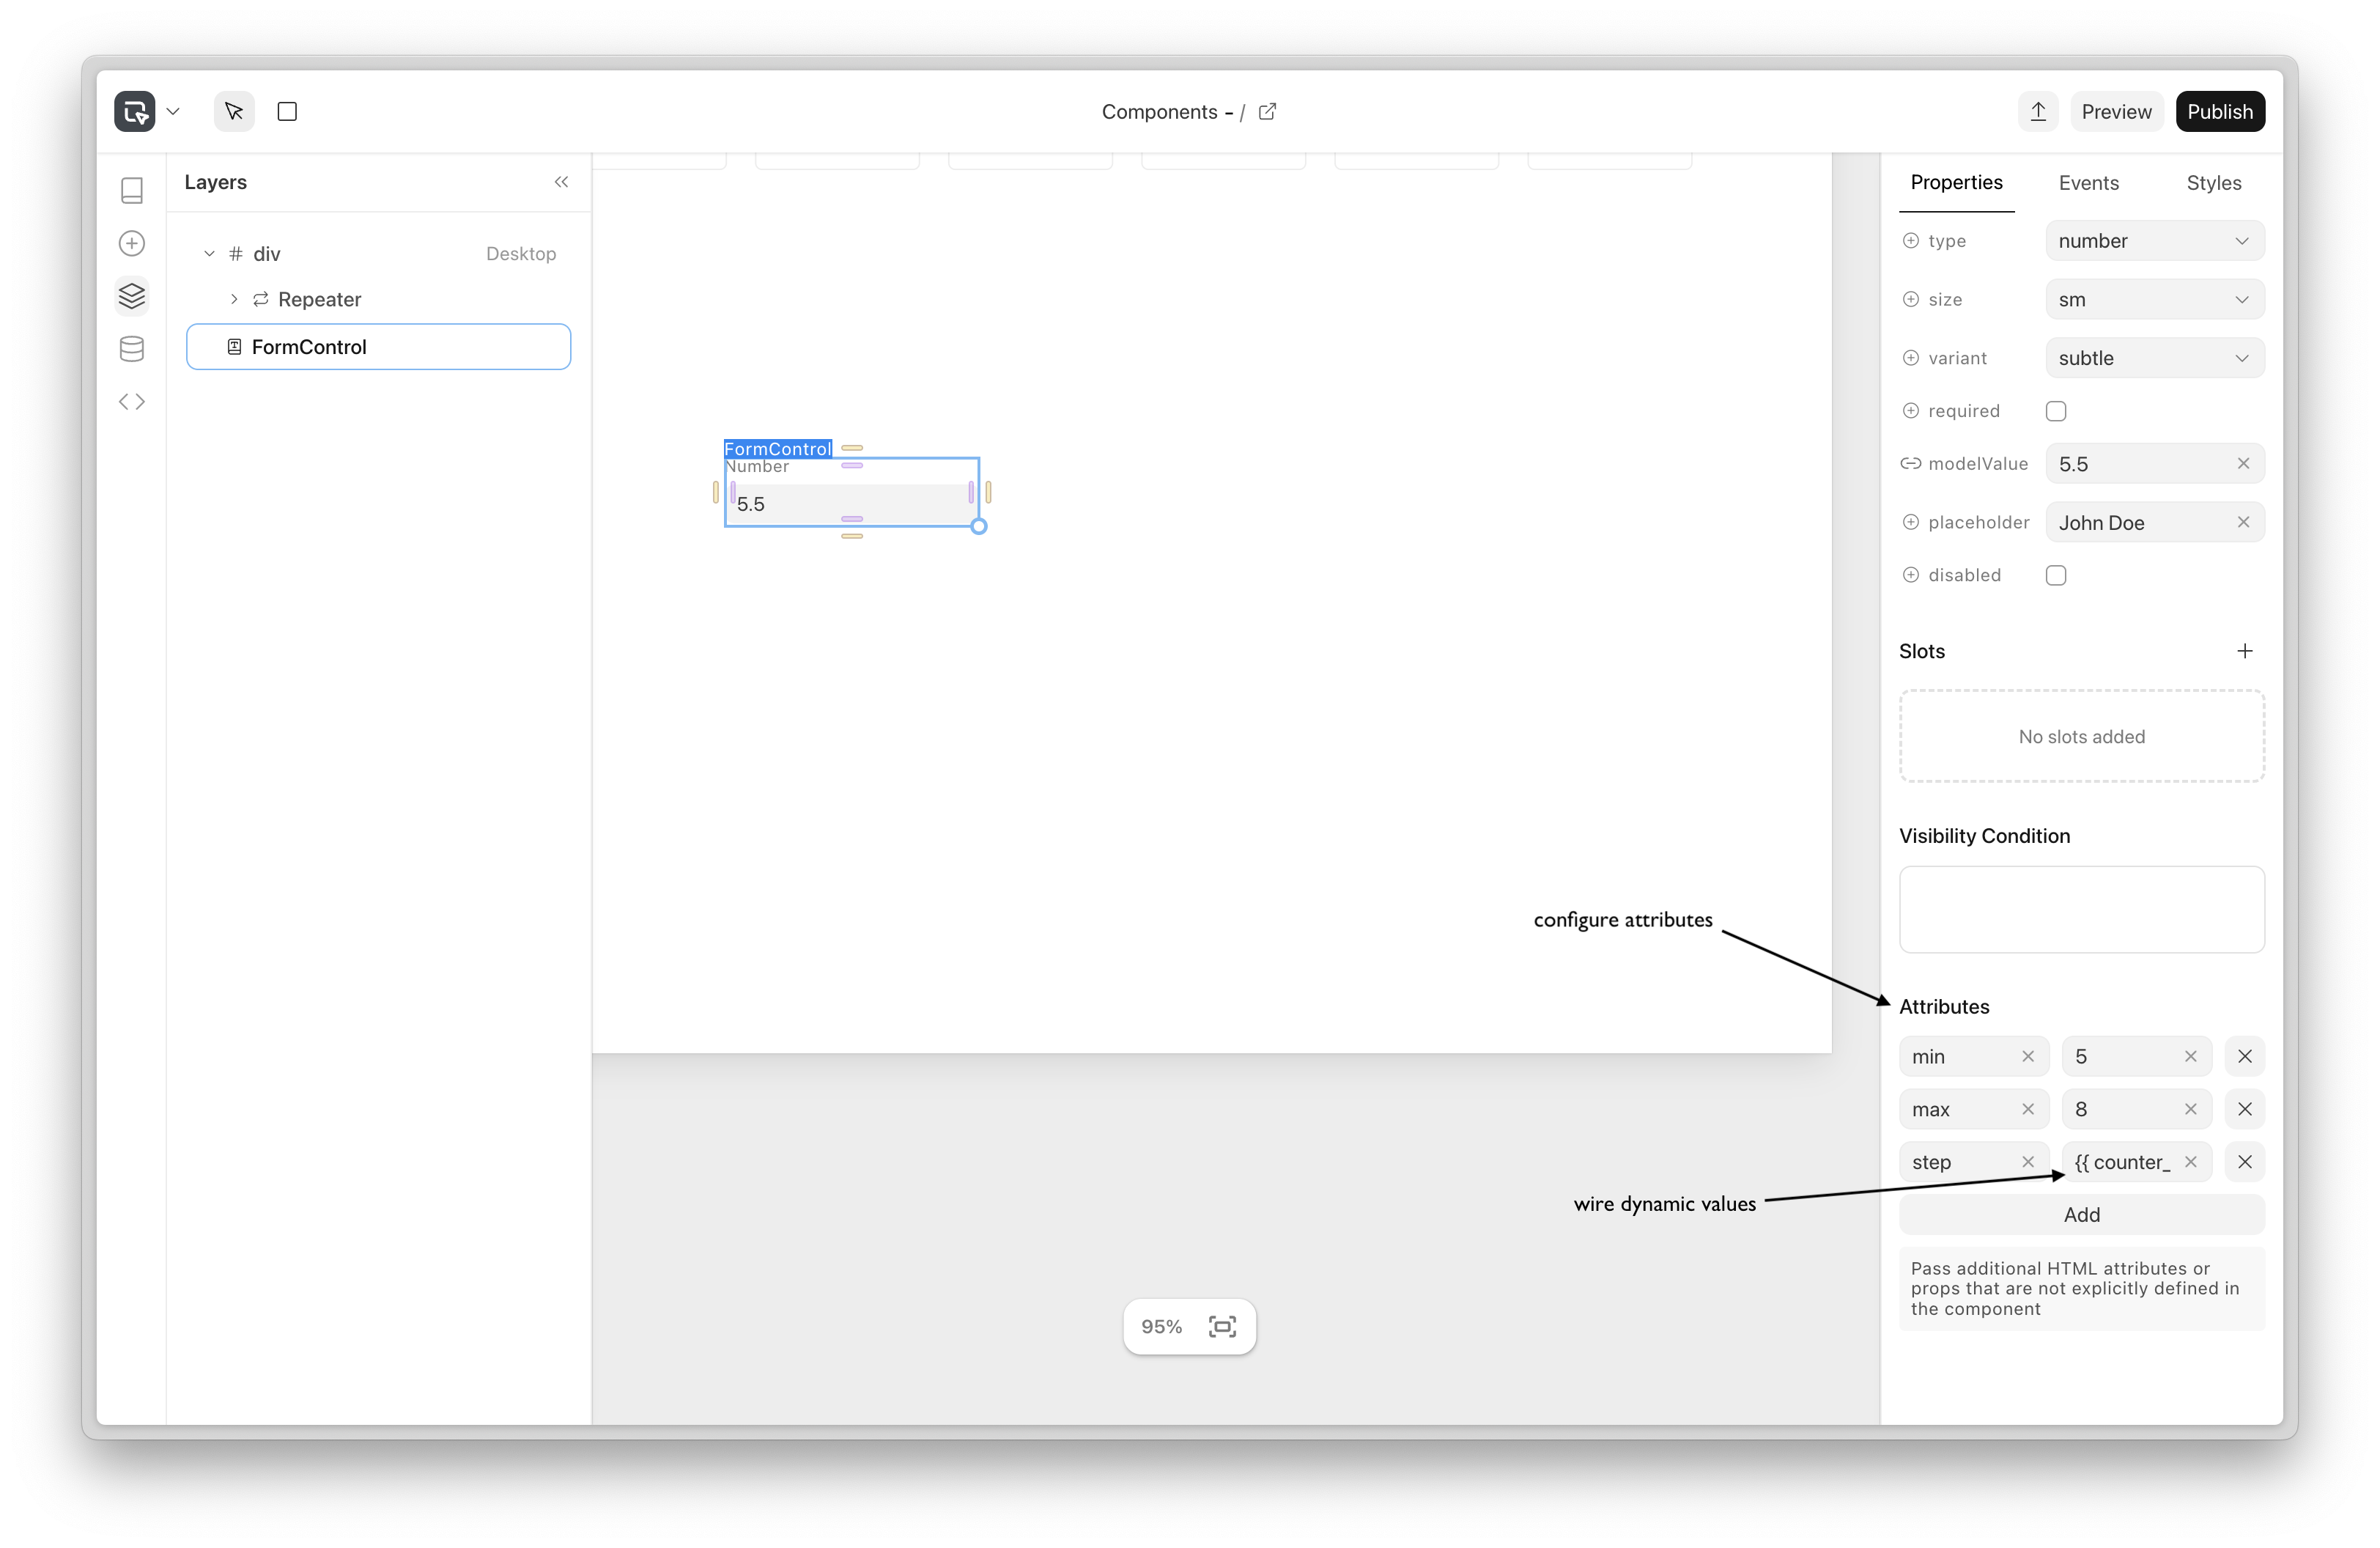Viewport: 2380px width, 1548px height.
Task: Expand the Repeater layer
Action: tap(234, 299)
